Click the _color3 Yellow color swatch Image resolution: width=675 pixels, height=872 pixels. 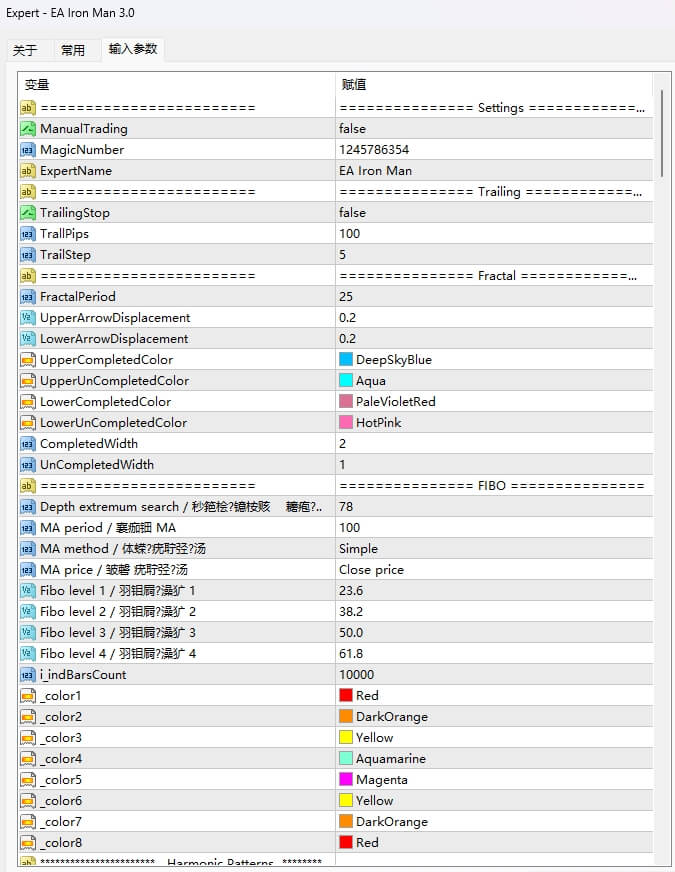tap(346, 737)
